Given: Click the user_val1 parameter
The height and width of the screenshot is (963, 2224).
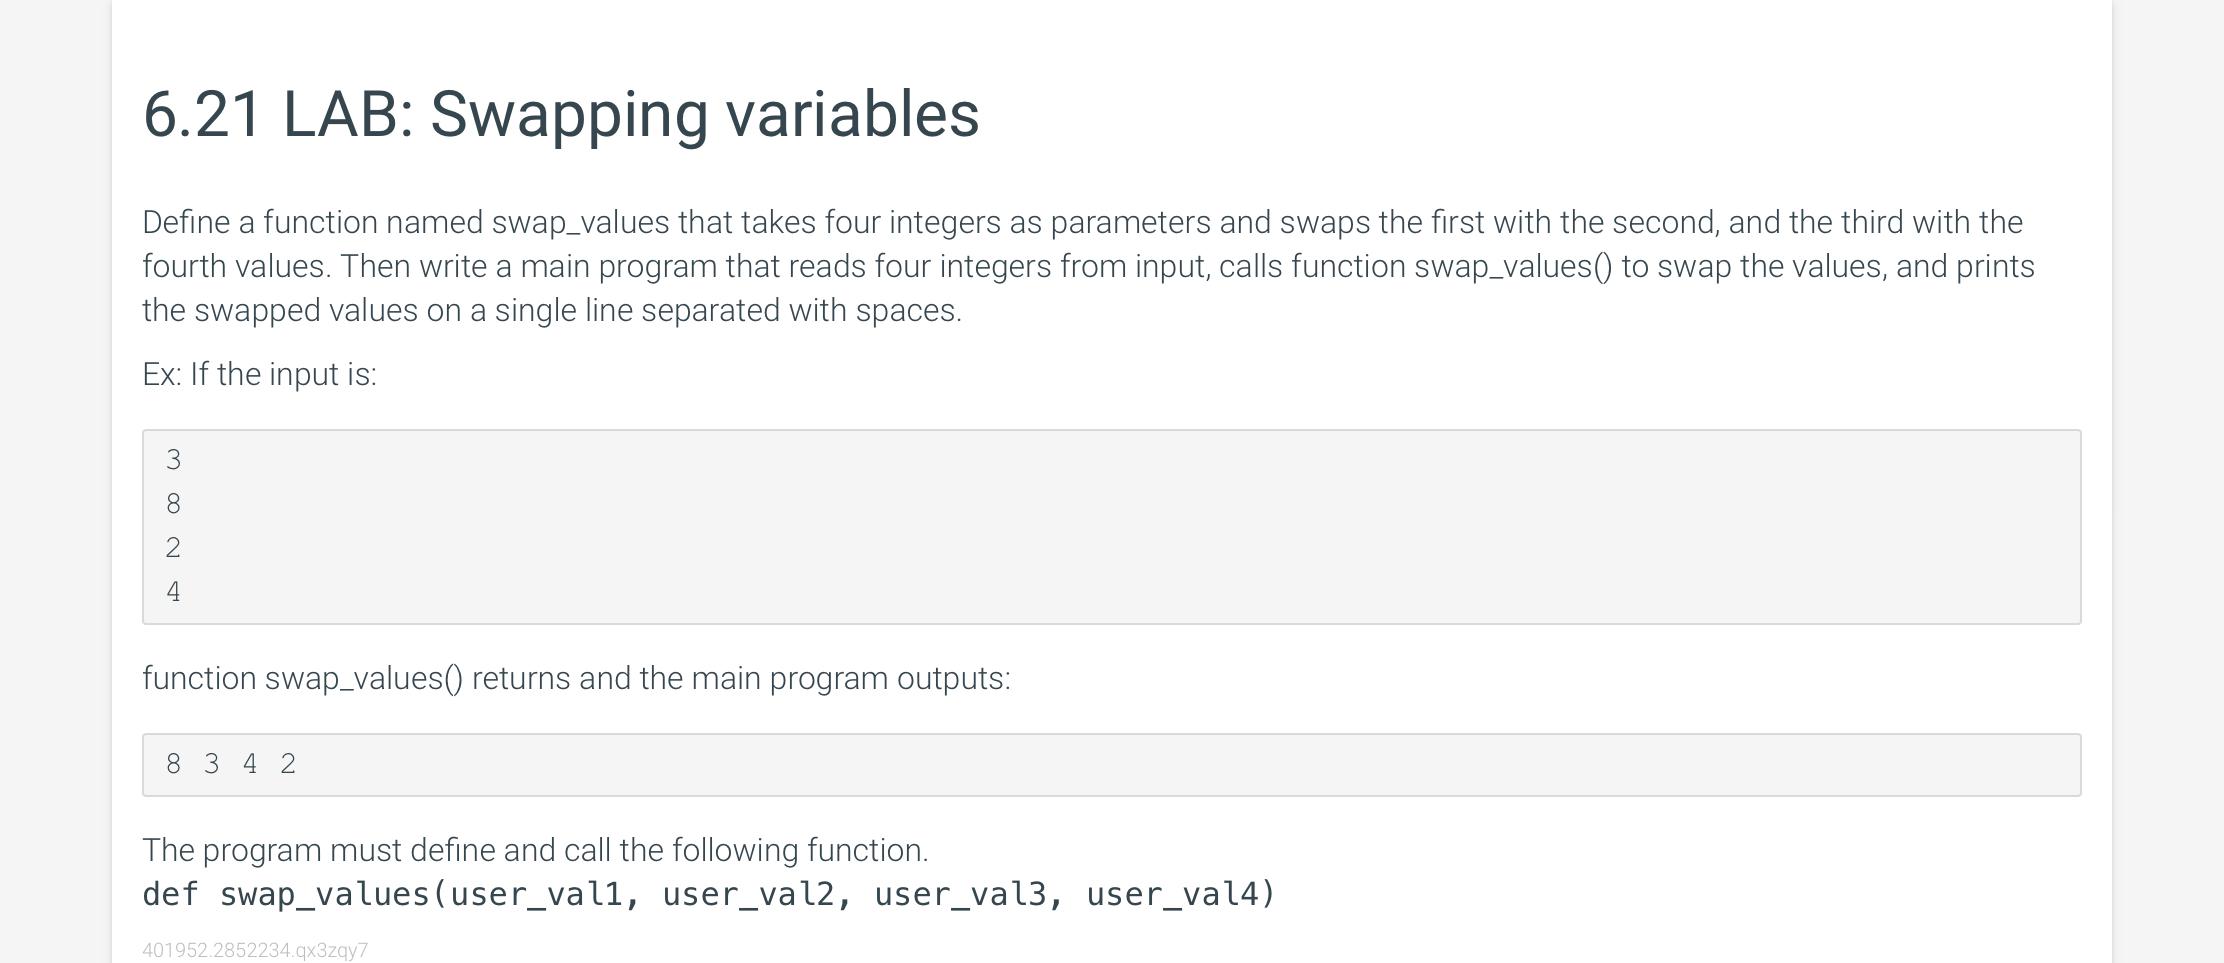Looking at the screenshot, I should [536, 894].
